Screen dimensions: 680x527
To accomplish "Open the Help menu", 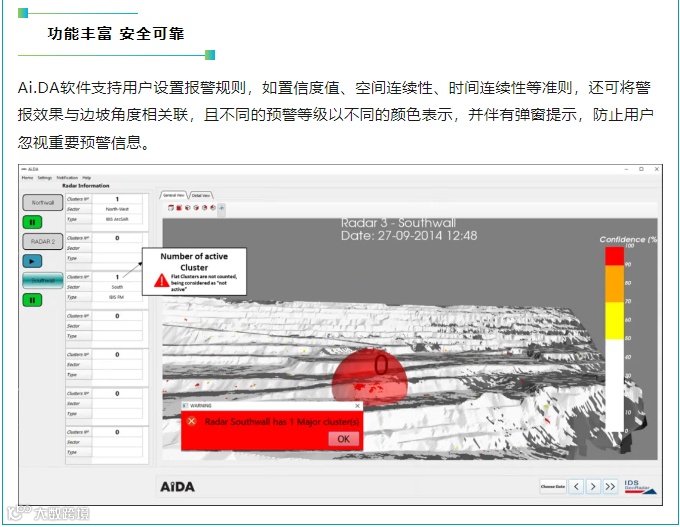I will click(87, 177).
